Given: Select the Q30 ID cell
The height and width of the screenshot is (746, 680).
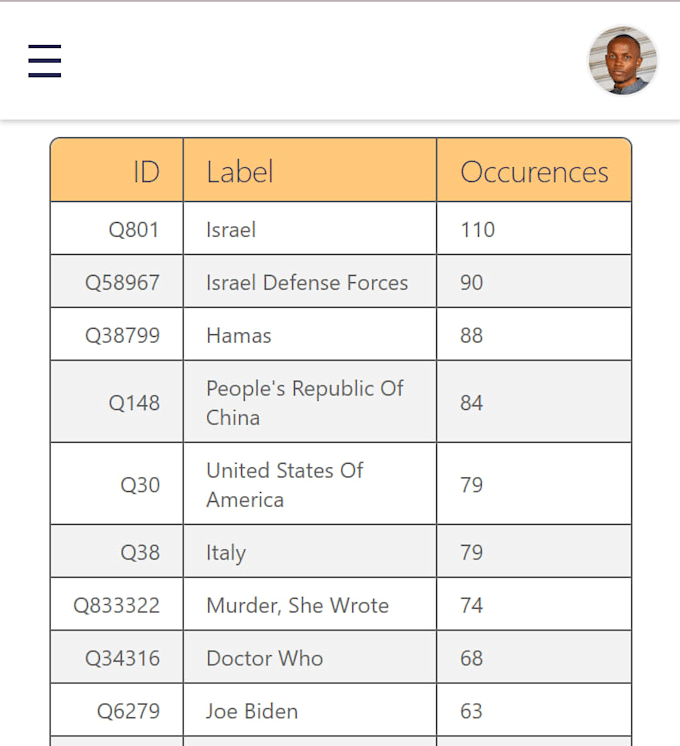Looking at the screenshot, I should point(117,484).
